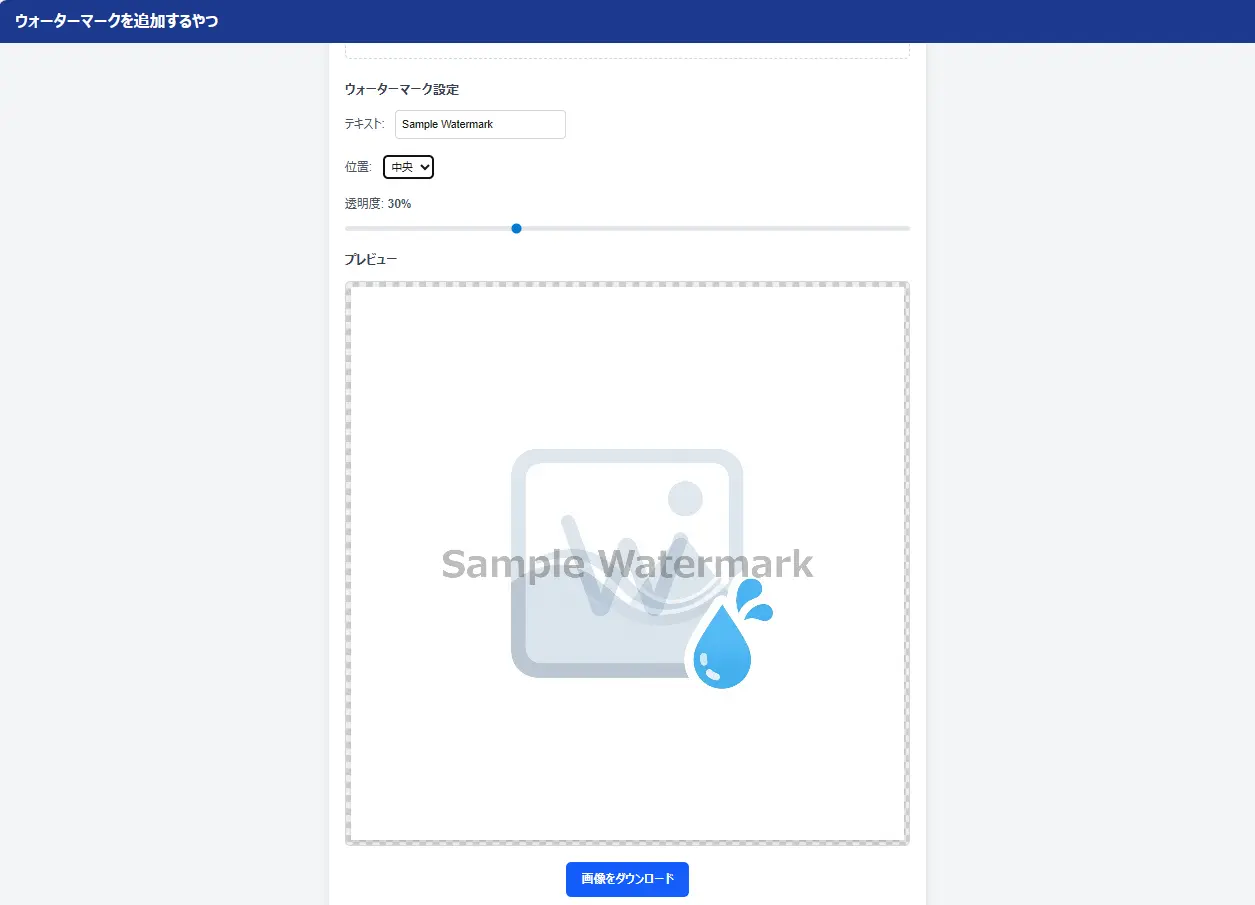Click the 位置 label
Screen dimensions: 1255x905
(357, 167)
